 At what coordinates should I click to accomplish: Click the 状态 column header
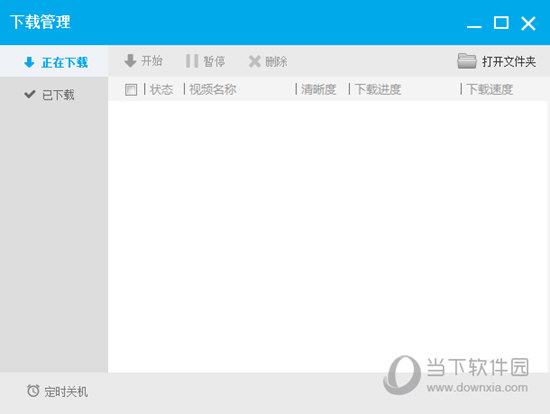(x=161, y=89)
